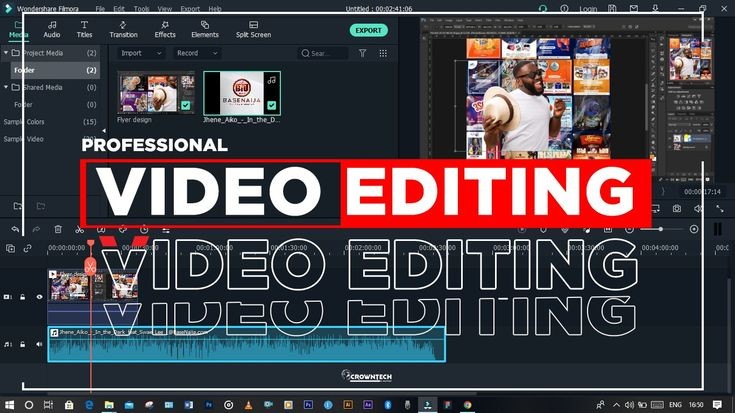Click the save project icon in title bar
This screenshot has height=413, width=735.
click(612, 8)
